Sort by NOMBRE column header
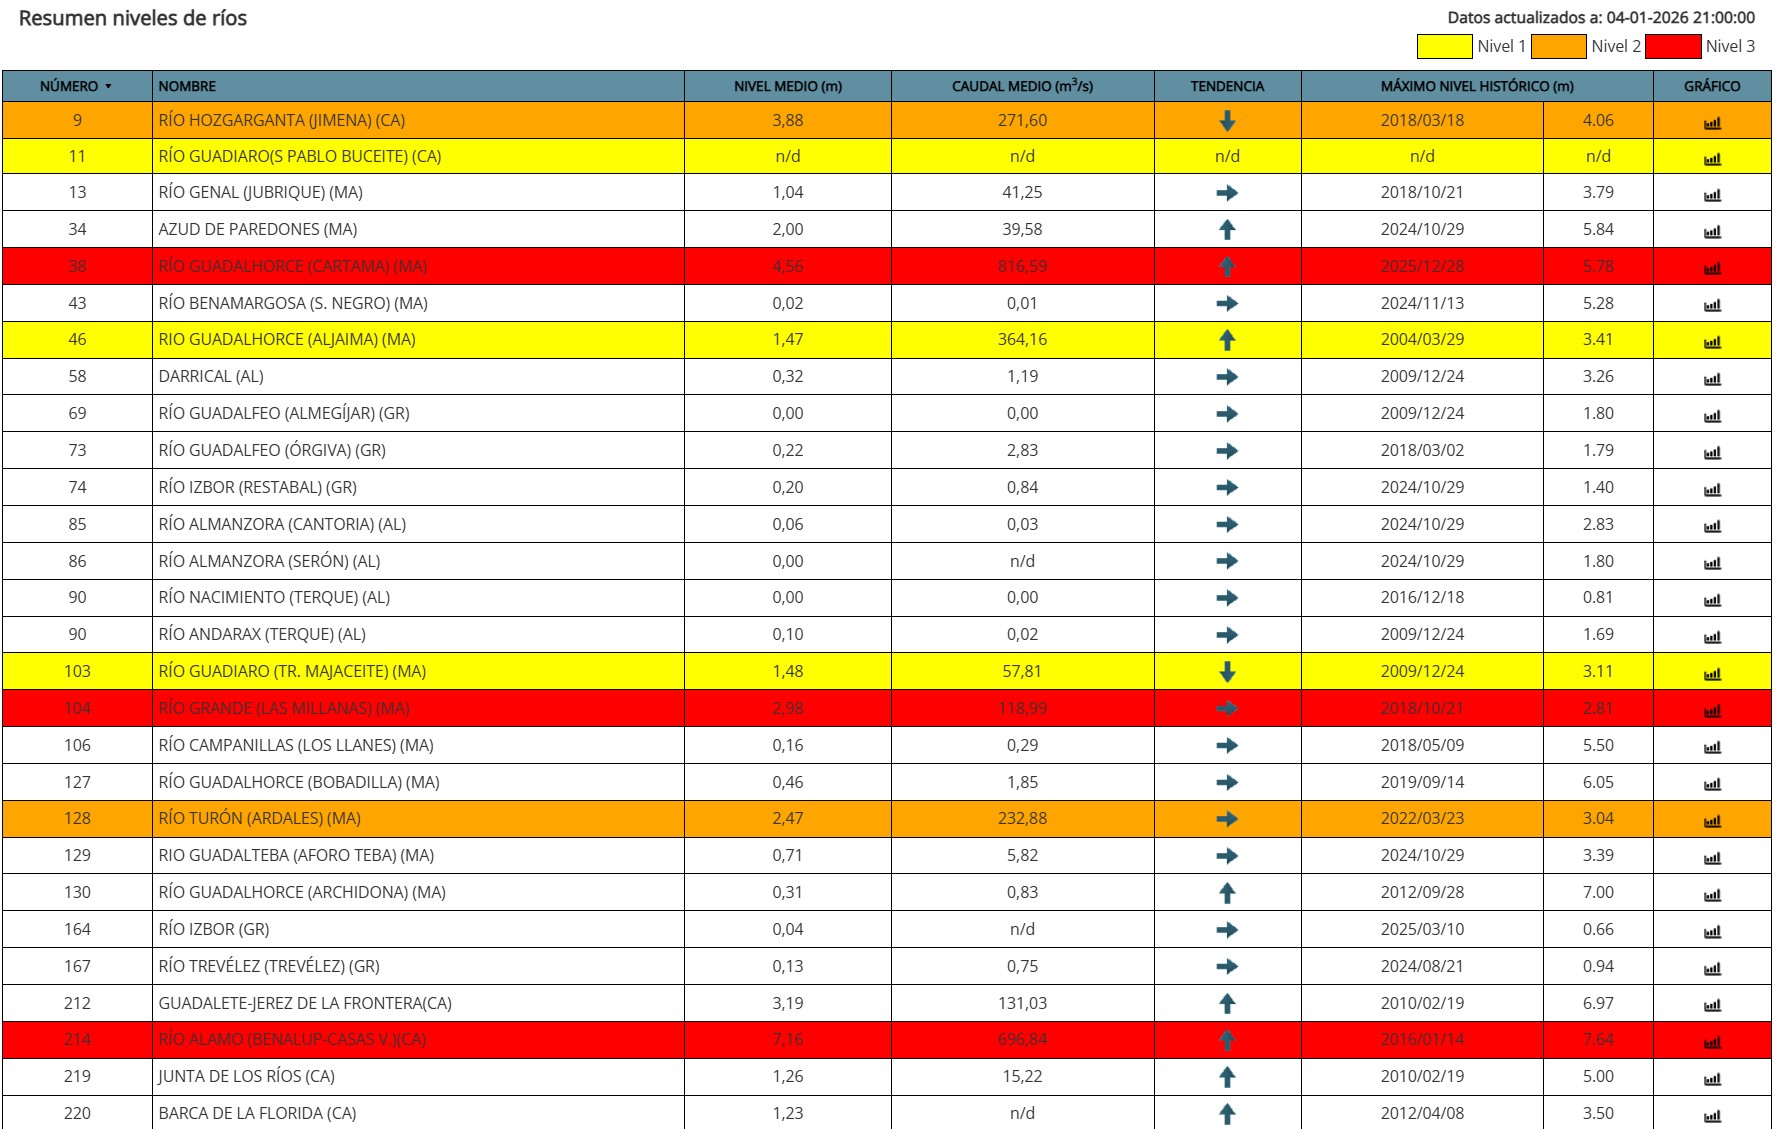This screenshot has height=1129, width=1776. 187,87
